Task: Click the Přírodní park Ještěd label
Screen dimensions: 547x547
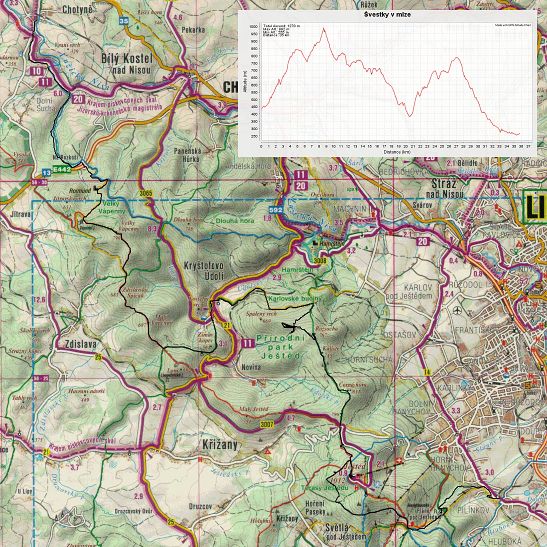Action: [x=280, y=347]
